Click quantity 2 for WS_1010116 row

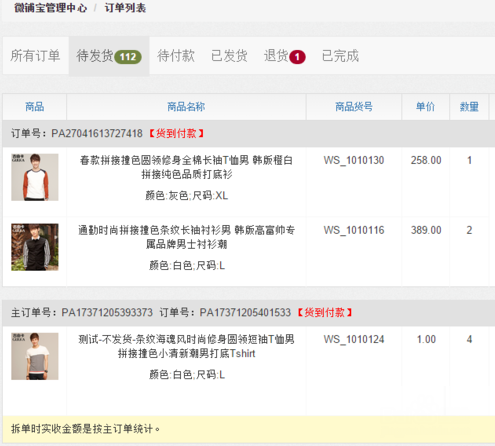coord(469,230)
